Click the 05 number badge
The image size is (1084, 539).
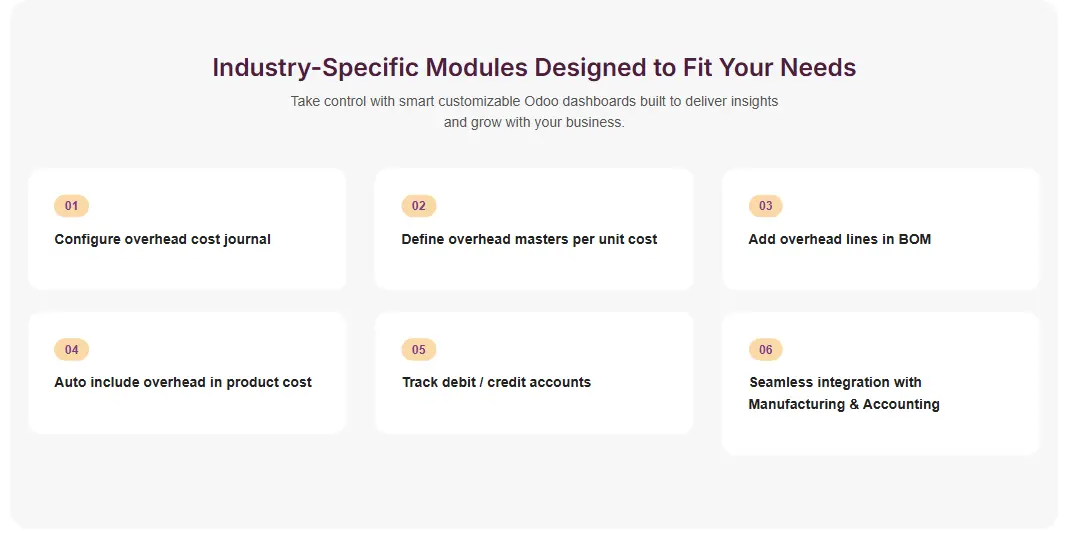coord(418,349)
